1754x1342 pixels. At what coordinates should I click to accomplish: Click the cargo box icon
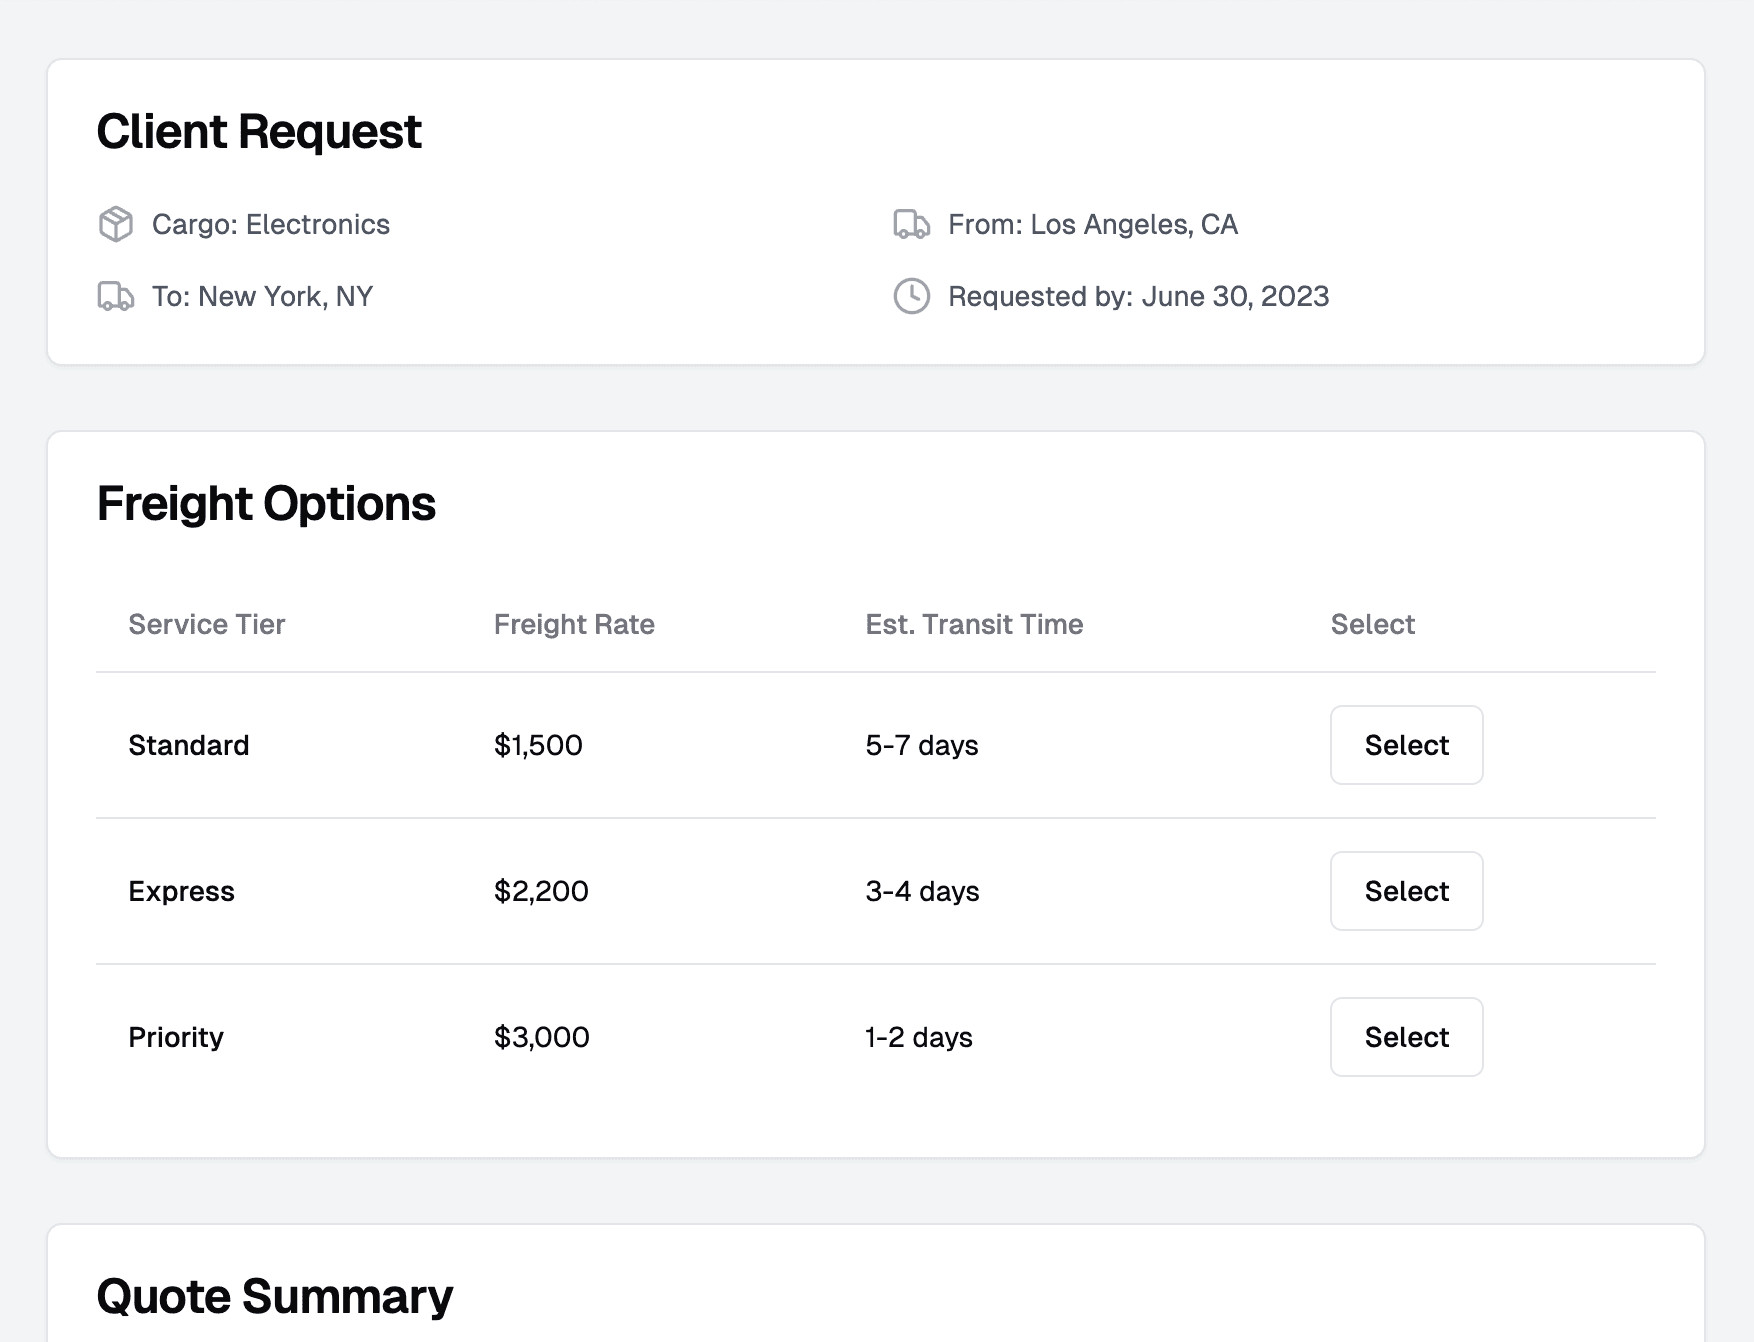(116, 224)
